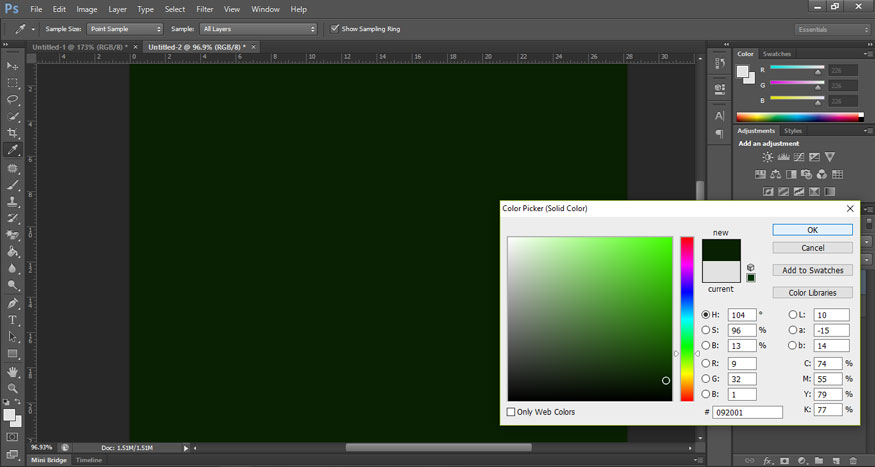Select the Lasso tool
This screenshot has width=875, height=467.
[13, 100]
